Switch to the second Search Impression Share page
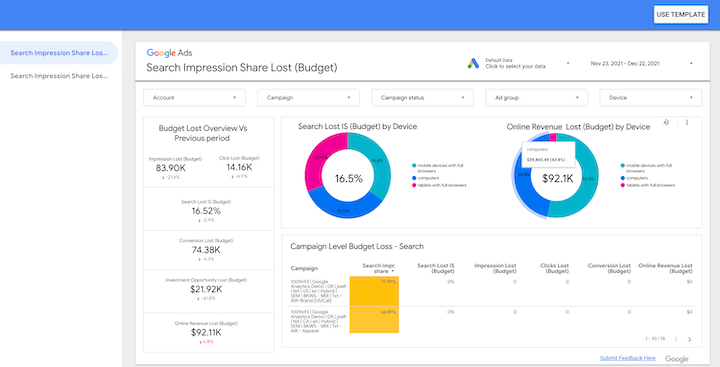 point(59,76)
